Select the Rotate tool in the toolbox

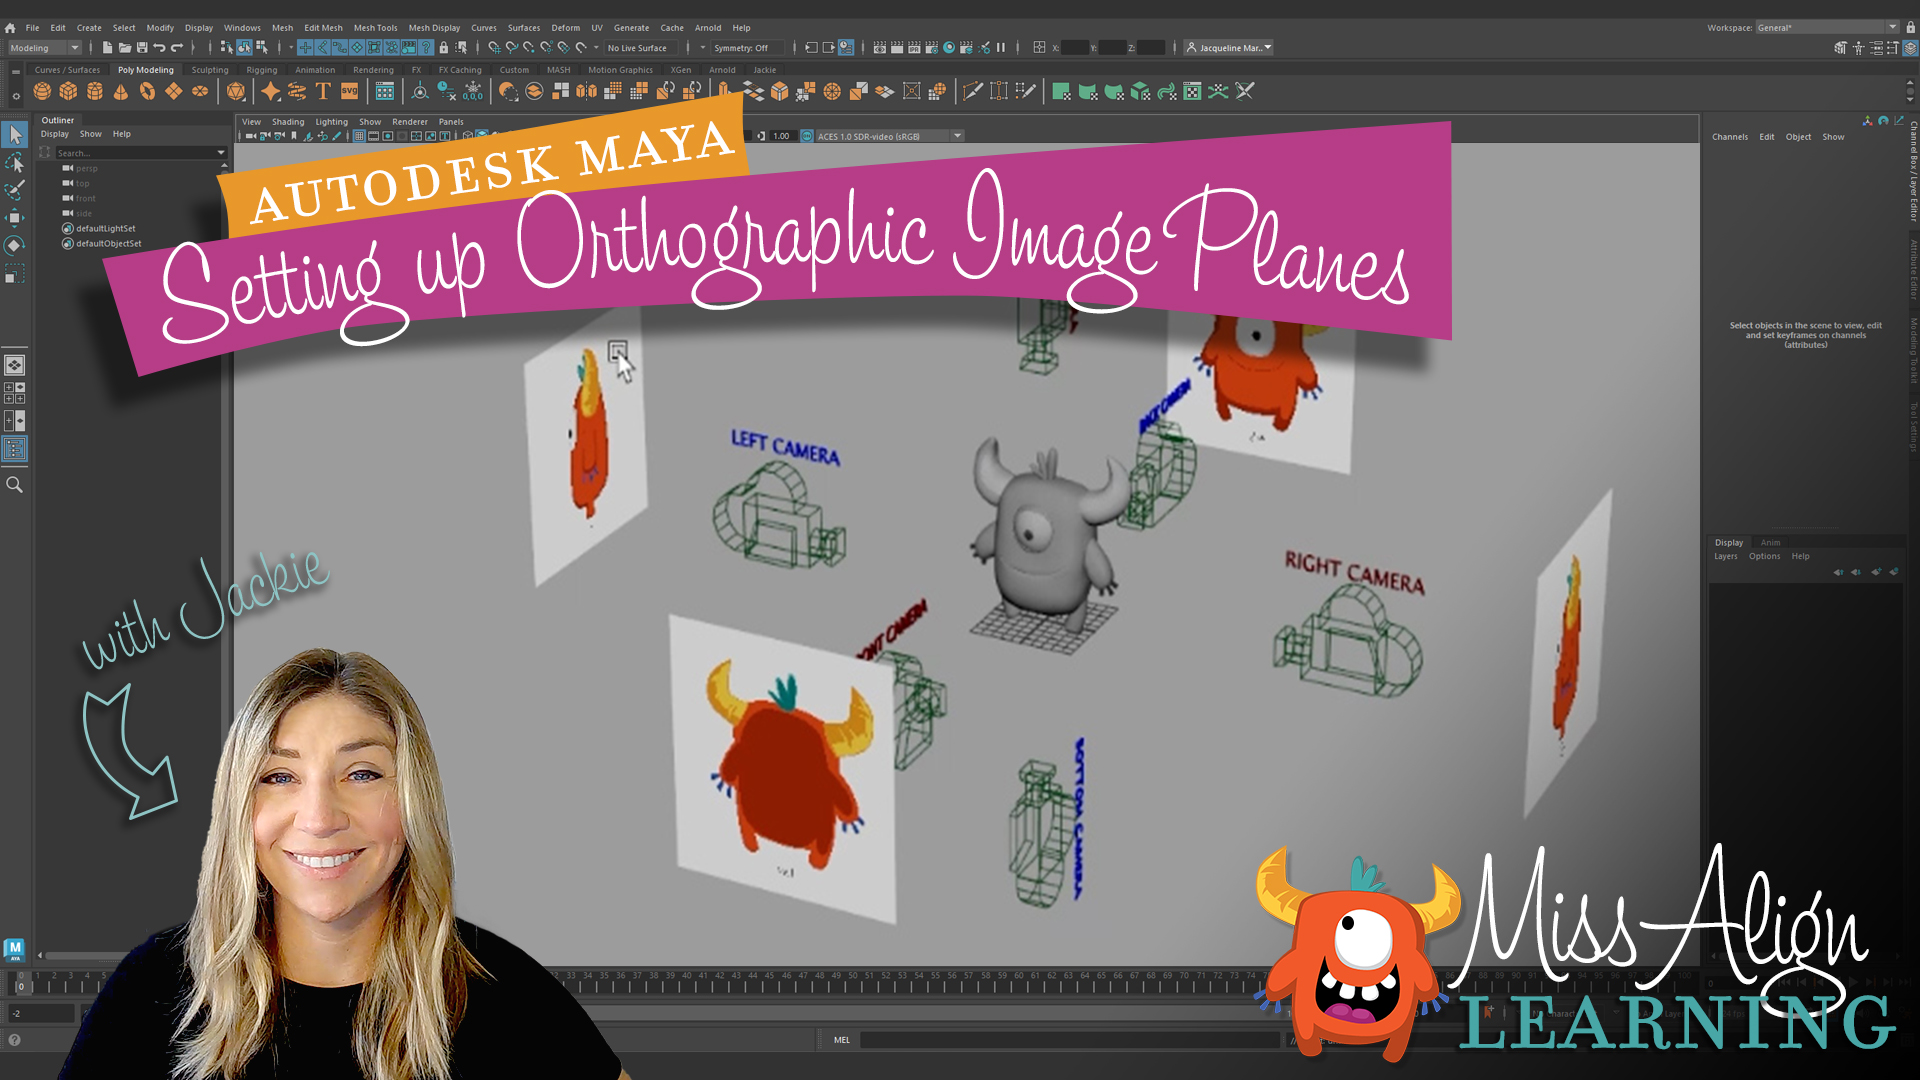pos(15,246)
